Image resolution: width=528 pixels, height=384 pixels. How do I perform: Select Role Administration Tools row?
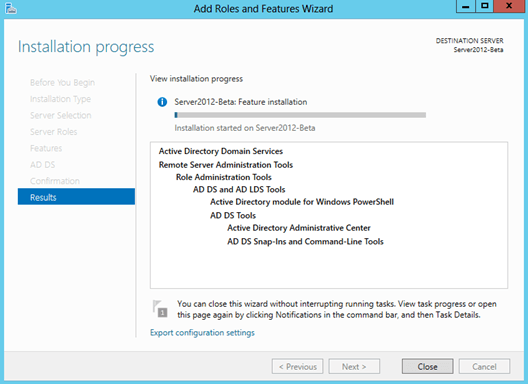point(224,177)
